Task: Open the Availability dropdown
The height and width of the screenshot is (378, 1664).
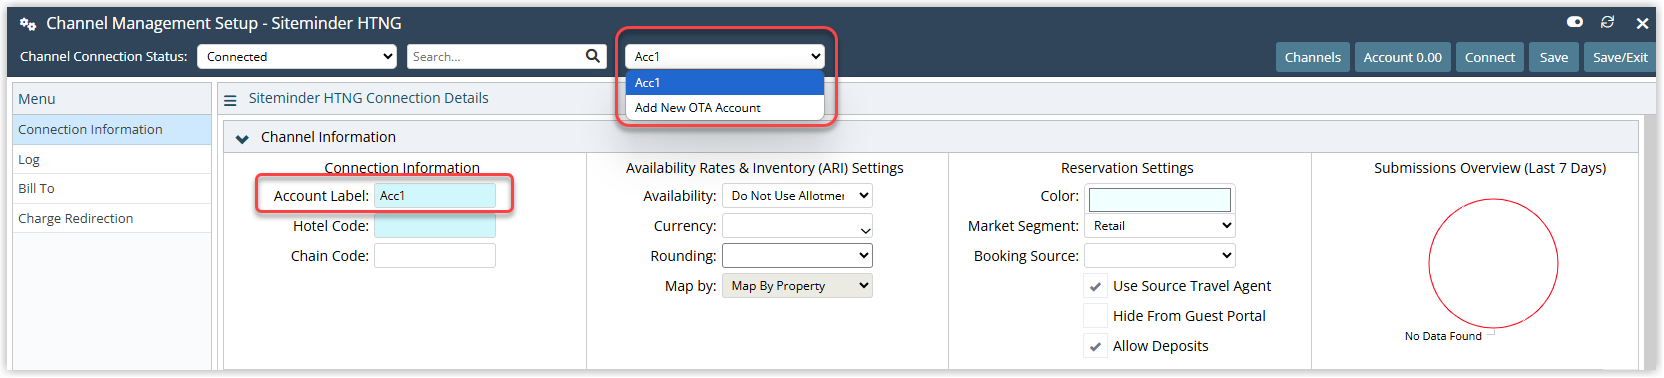Action: pos(797,196)
